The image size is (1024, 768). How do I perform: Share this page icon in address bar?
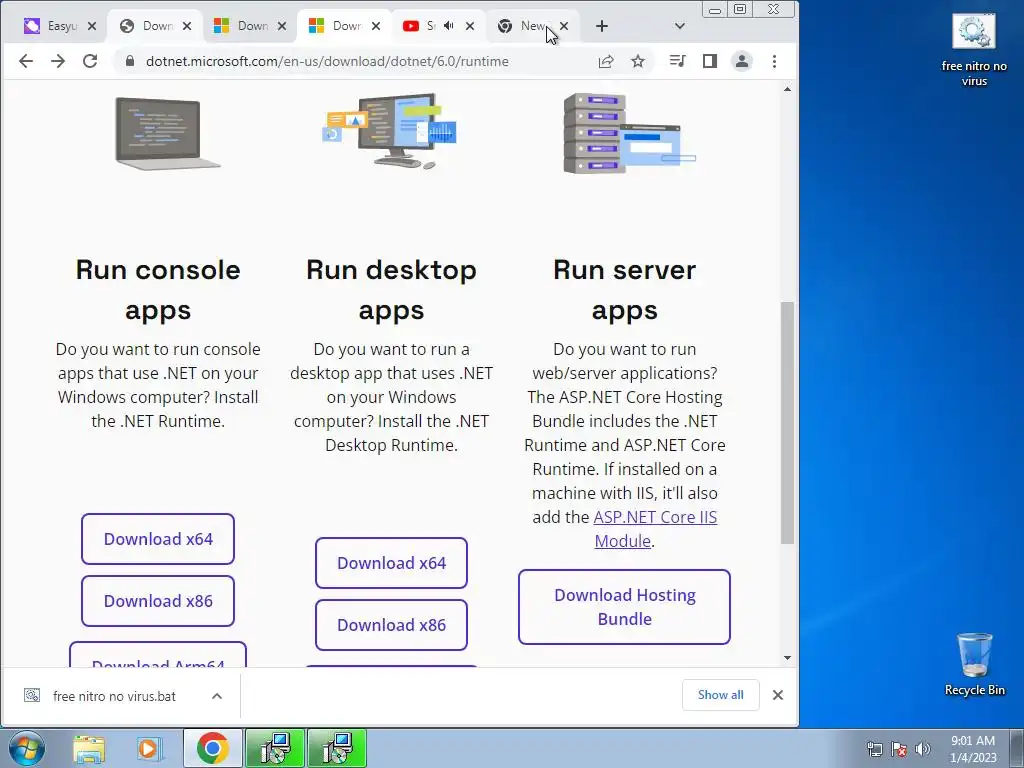click(606, 61)
